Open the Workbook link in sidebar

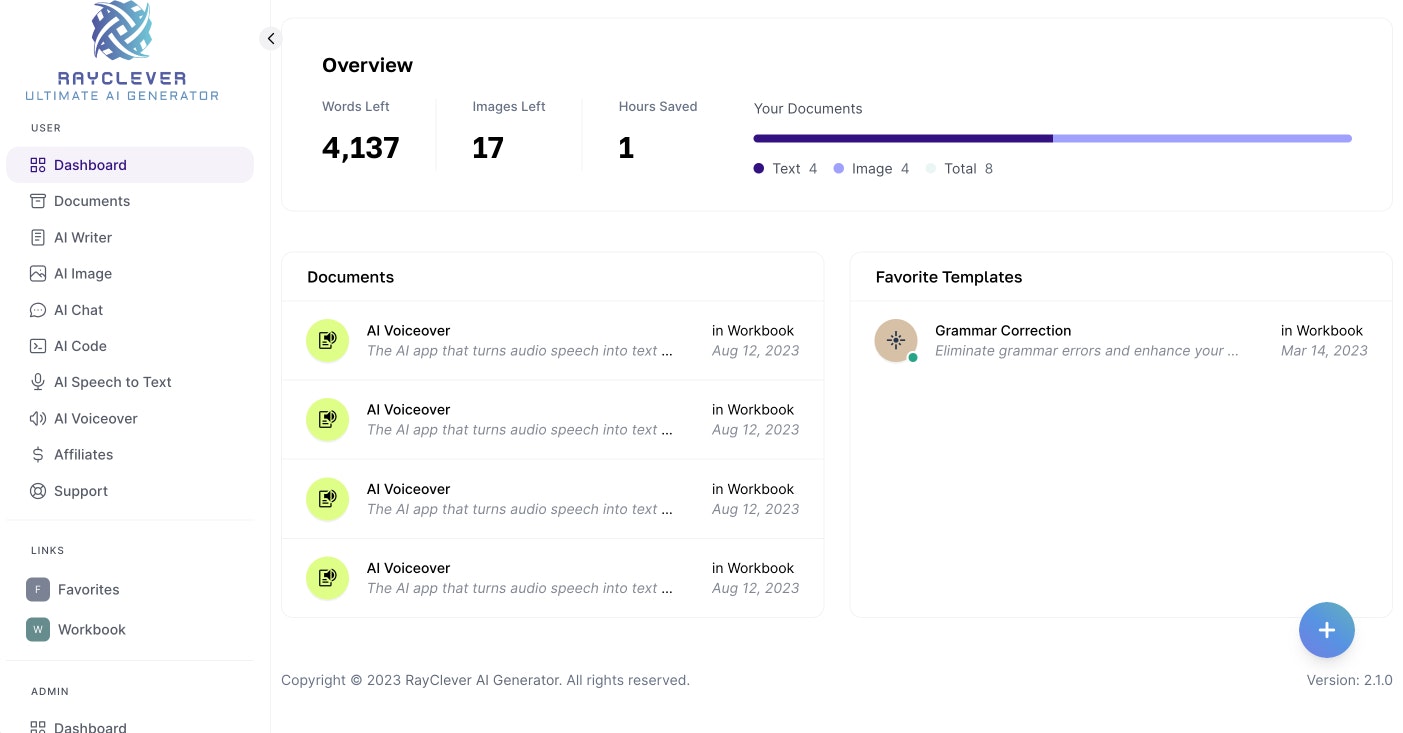91,630
